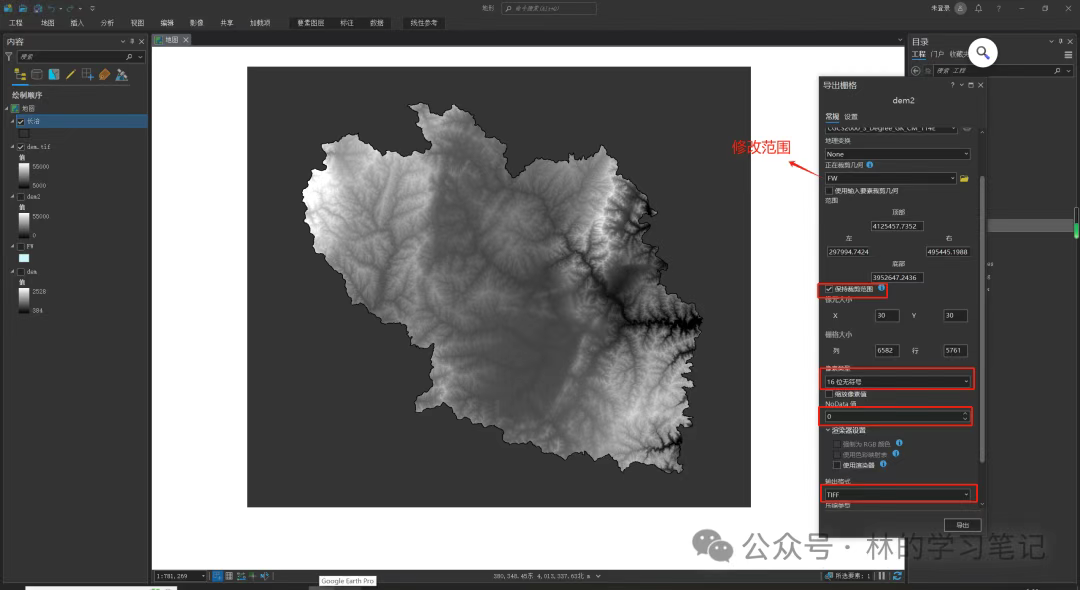Click the magnifier search icon in Catalog
The image size is (1080, 590).
(983, 54)
